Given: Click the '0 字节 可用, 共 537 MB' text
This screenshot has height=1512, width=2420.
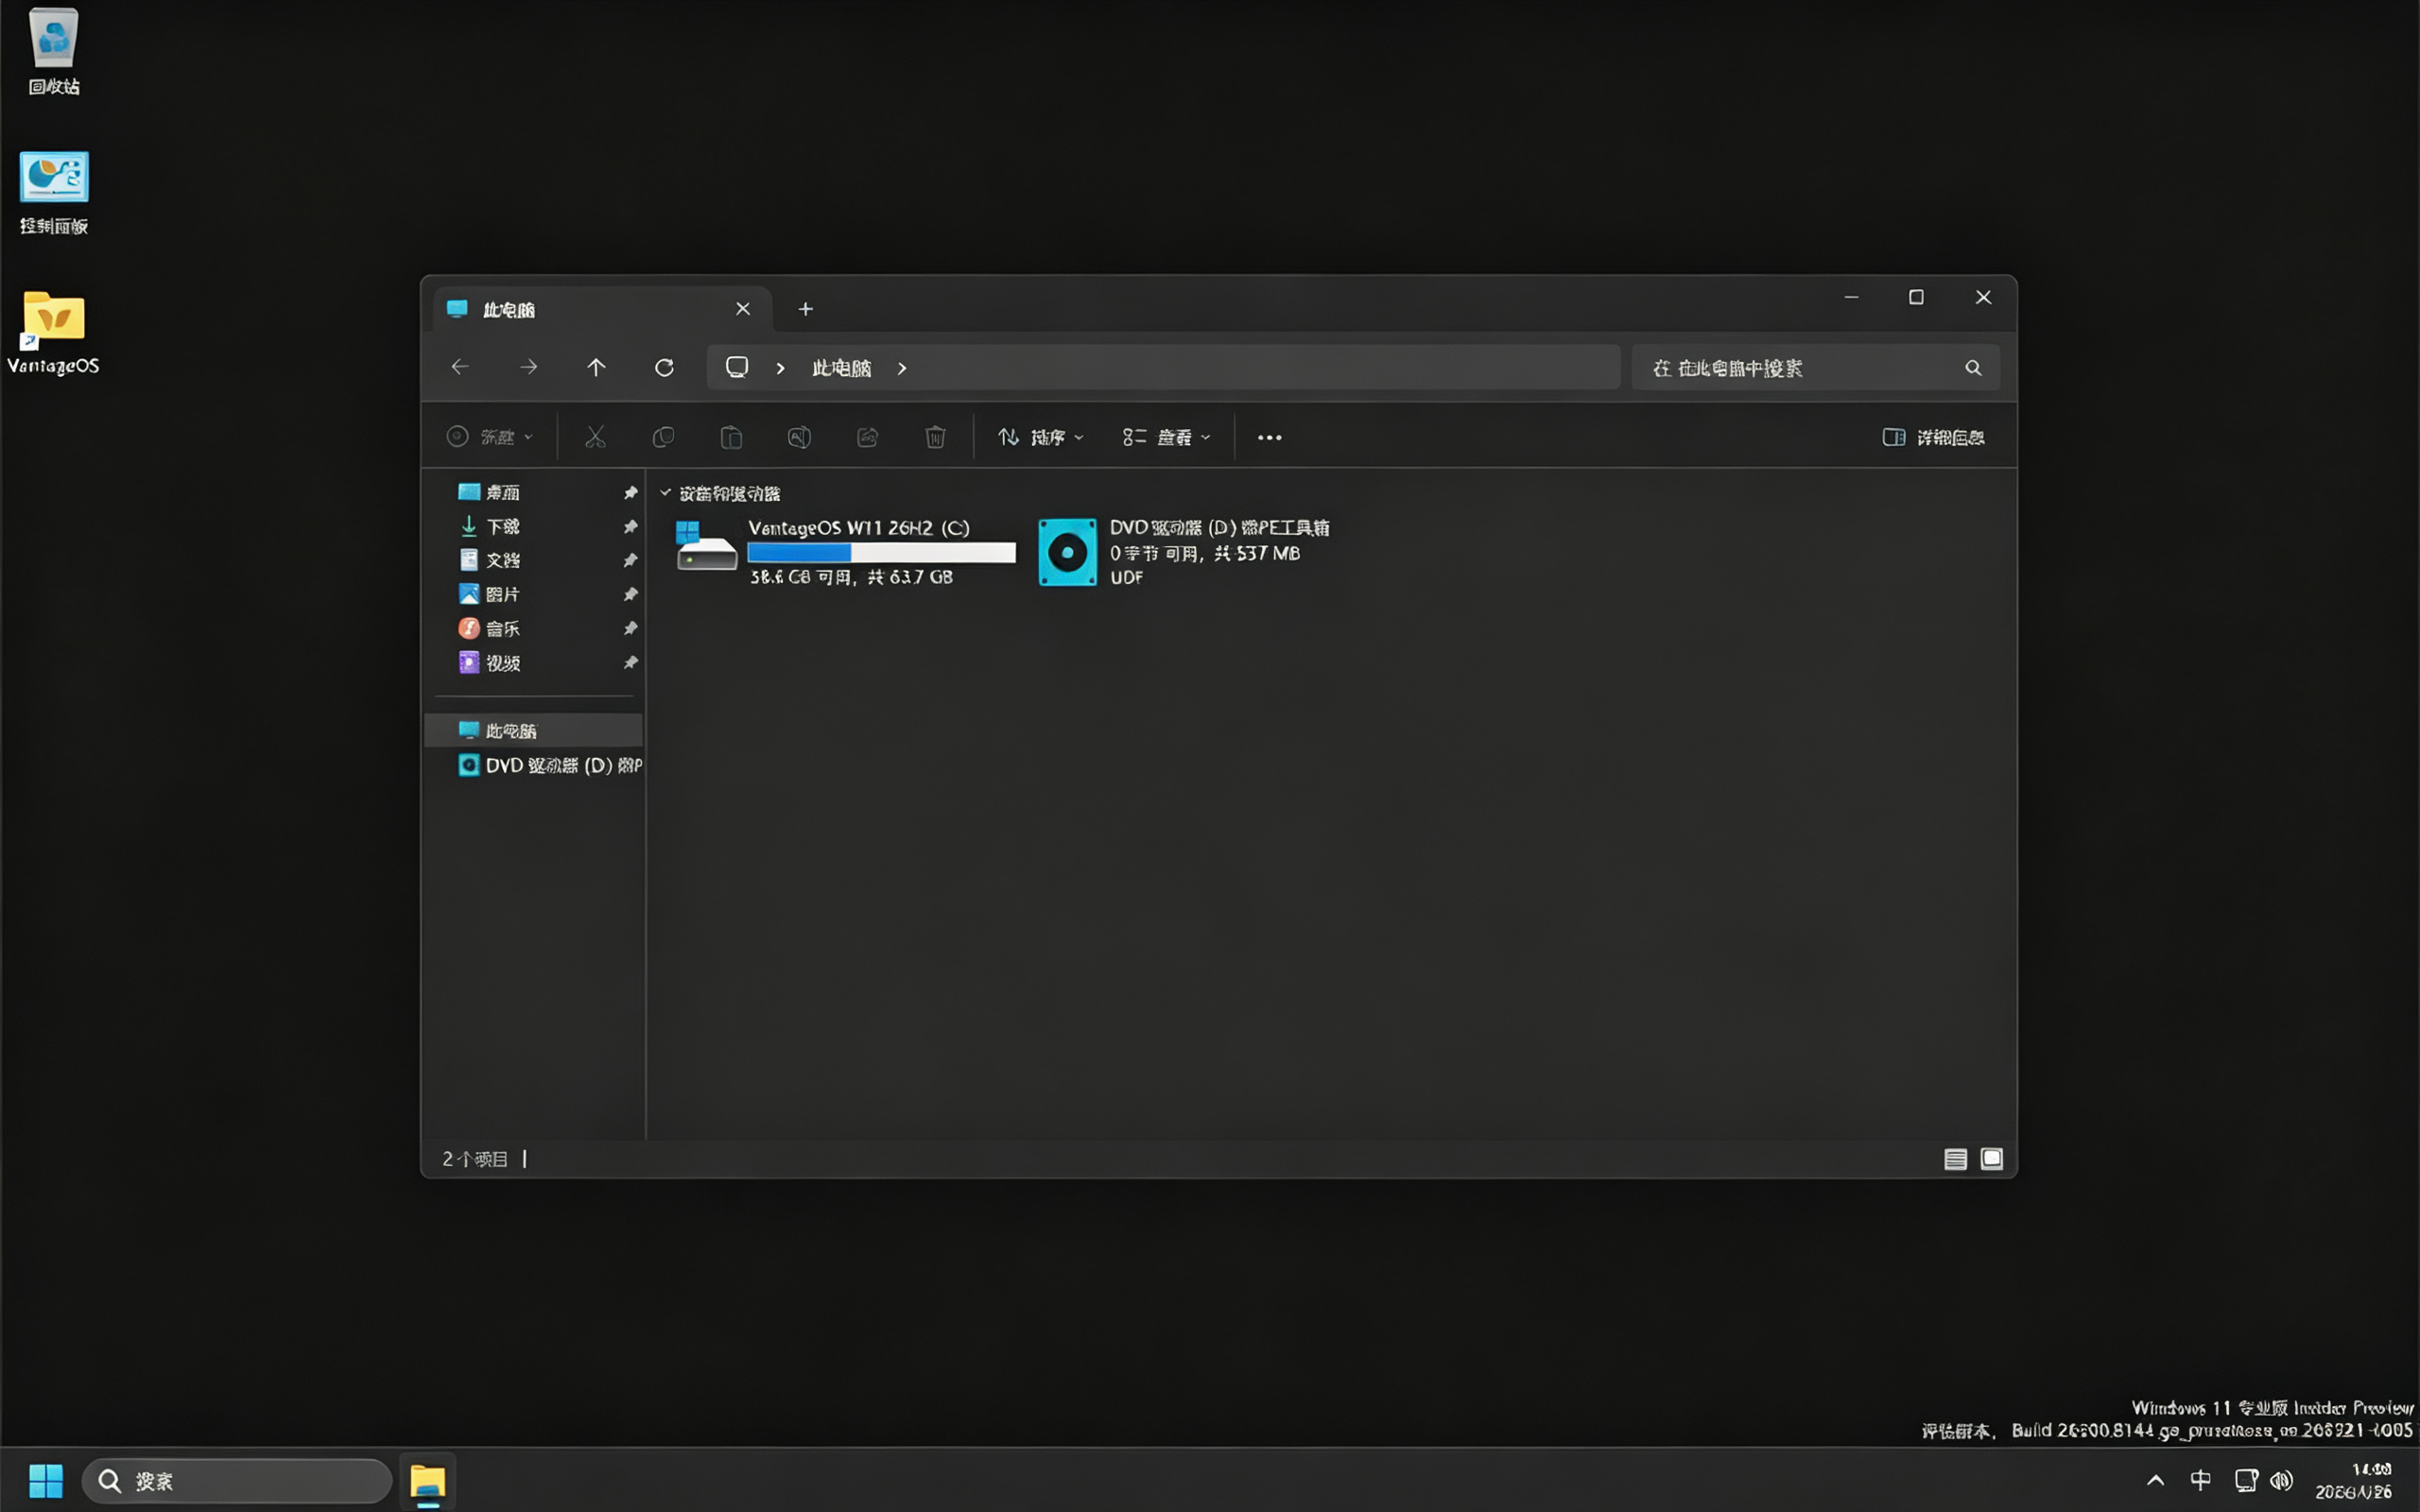Looking at the screenshot, I should click(x=1204, y=553).
